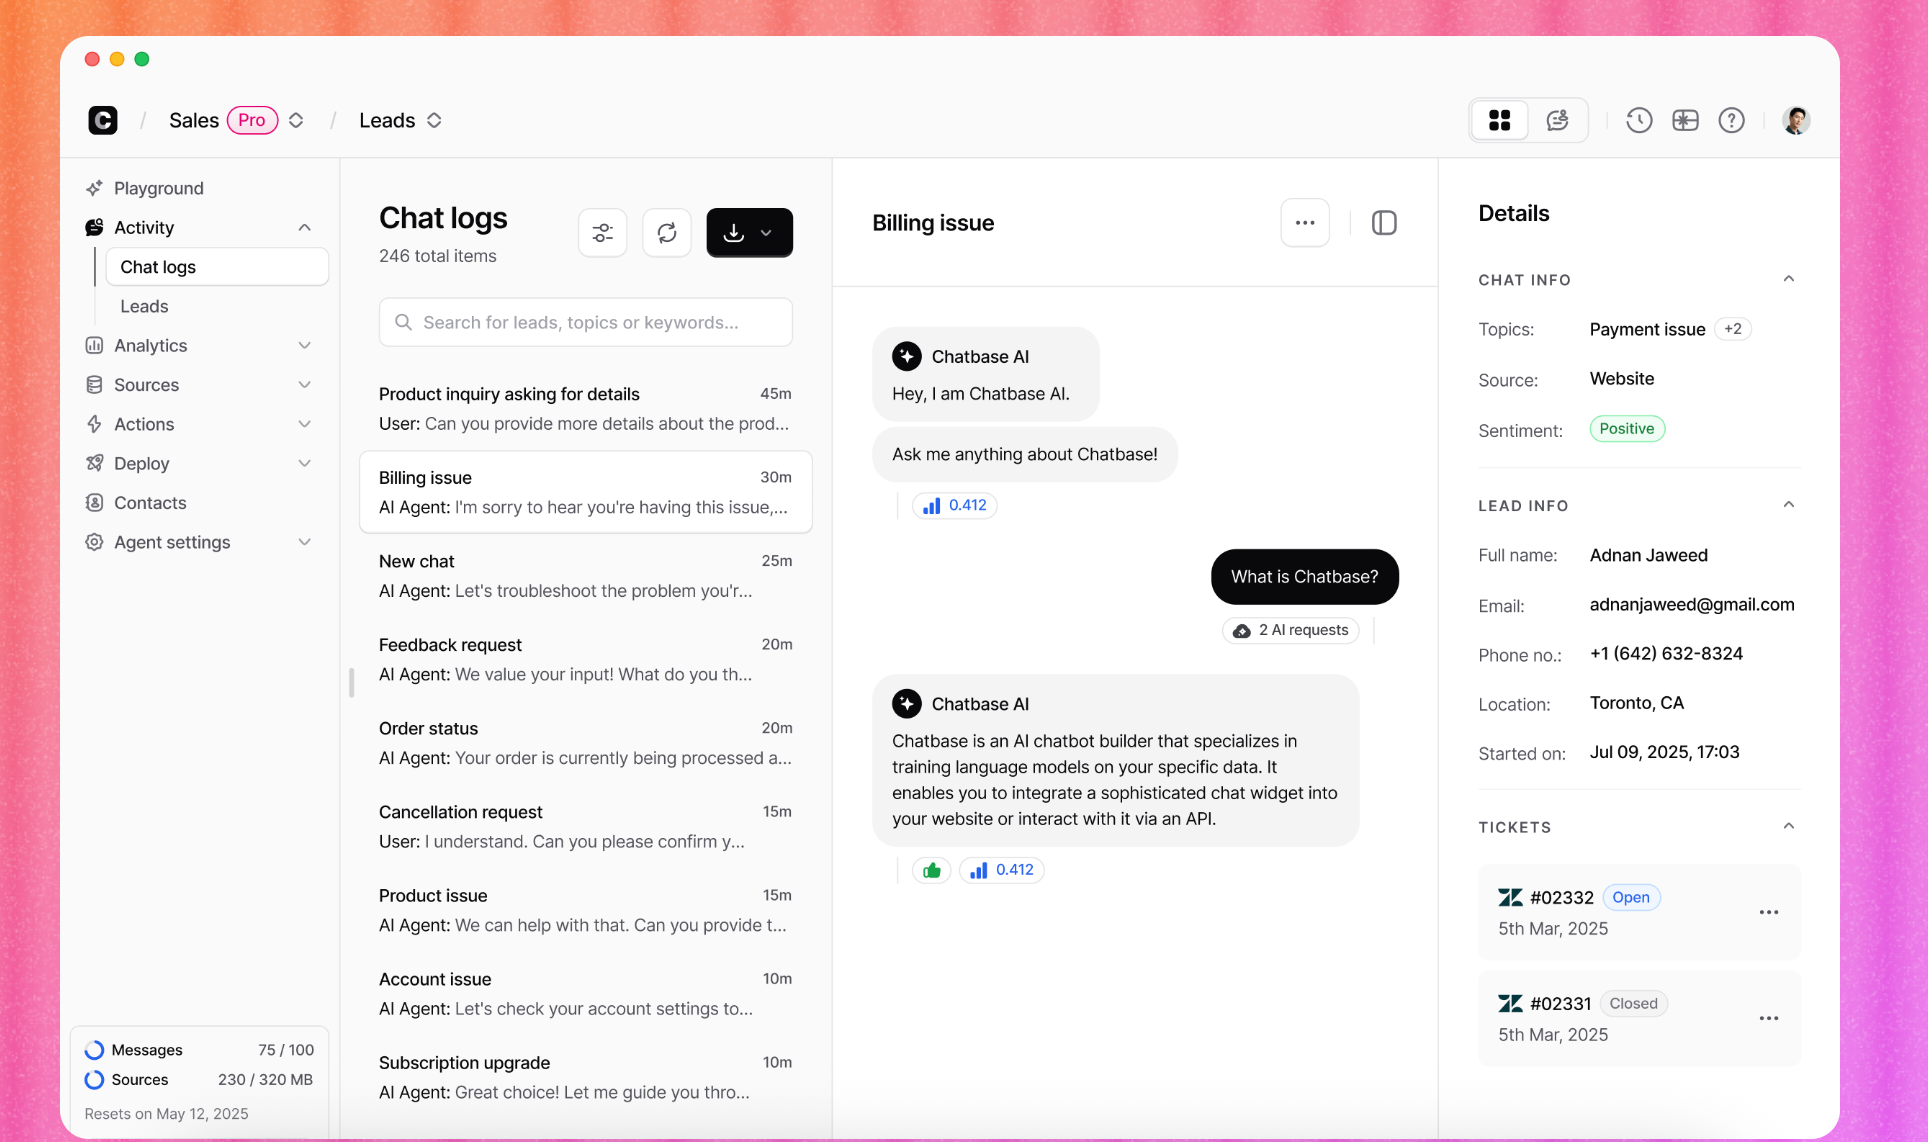Expand the Analytics section
Screen dimensions: 1928x1142
click(x=304, y=346)
